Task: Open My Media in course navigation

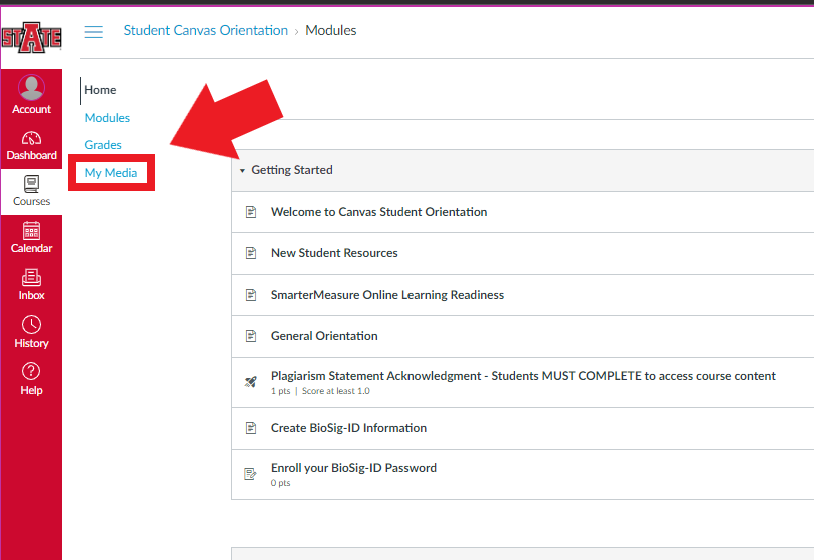Action: [111, 173]
